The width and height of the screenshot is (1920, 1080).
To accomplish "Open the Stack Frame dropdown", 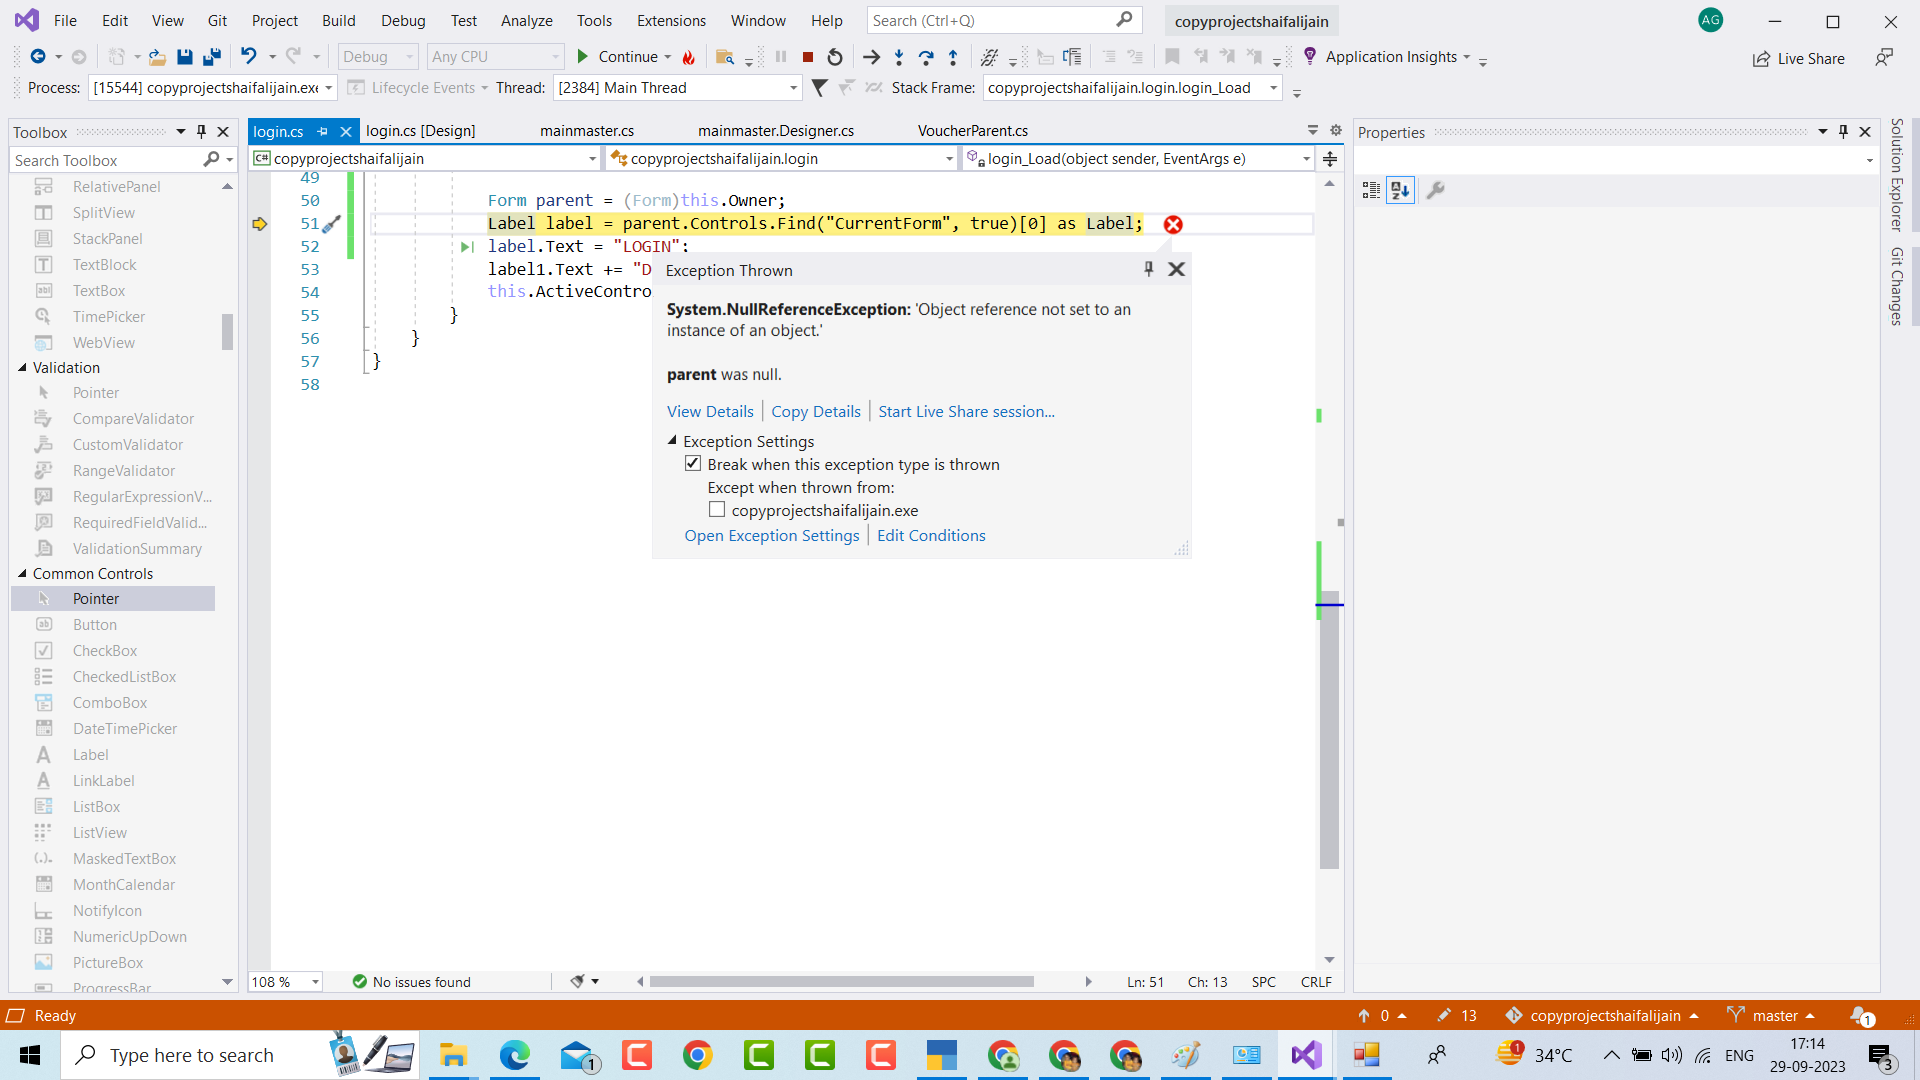I will pyautogui.click(x=1273, y=88).
